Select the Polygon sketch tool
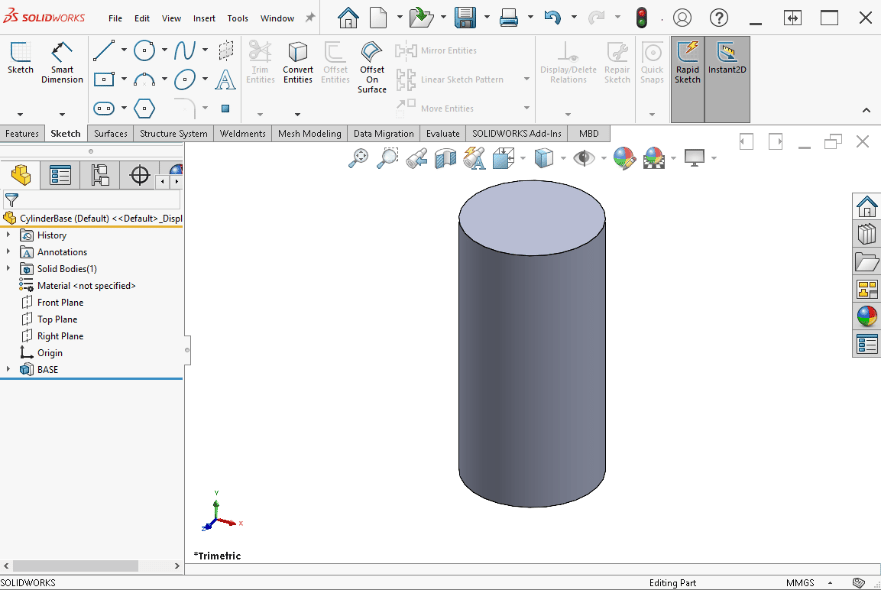 [145, 107]
